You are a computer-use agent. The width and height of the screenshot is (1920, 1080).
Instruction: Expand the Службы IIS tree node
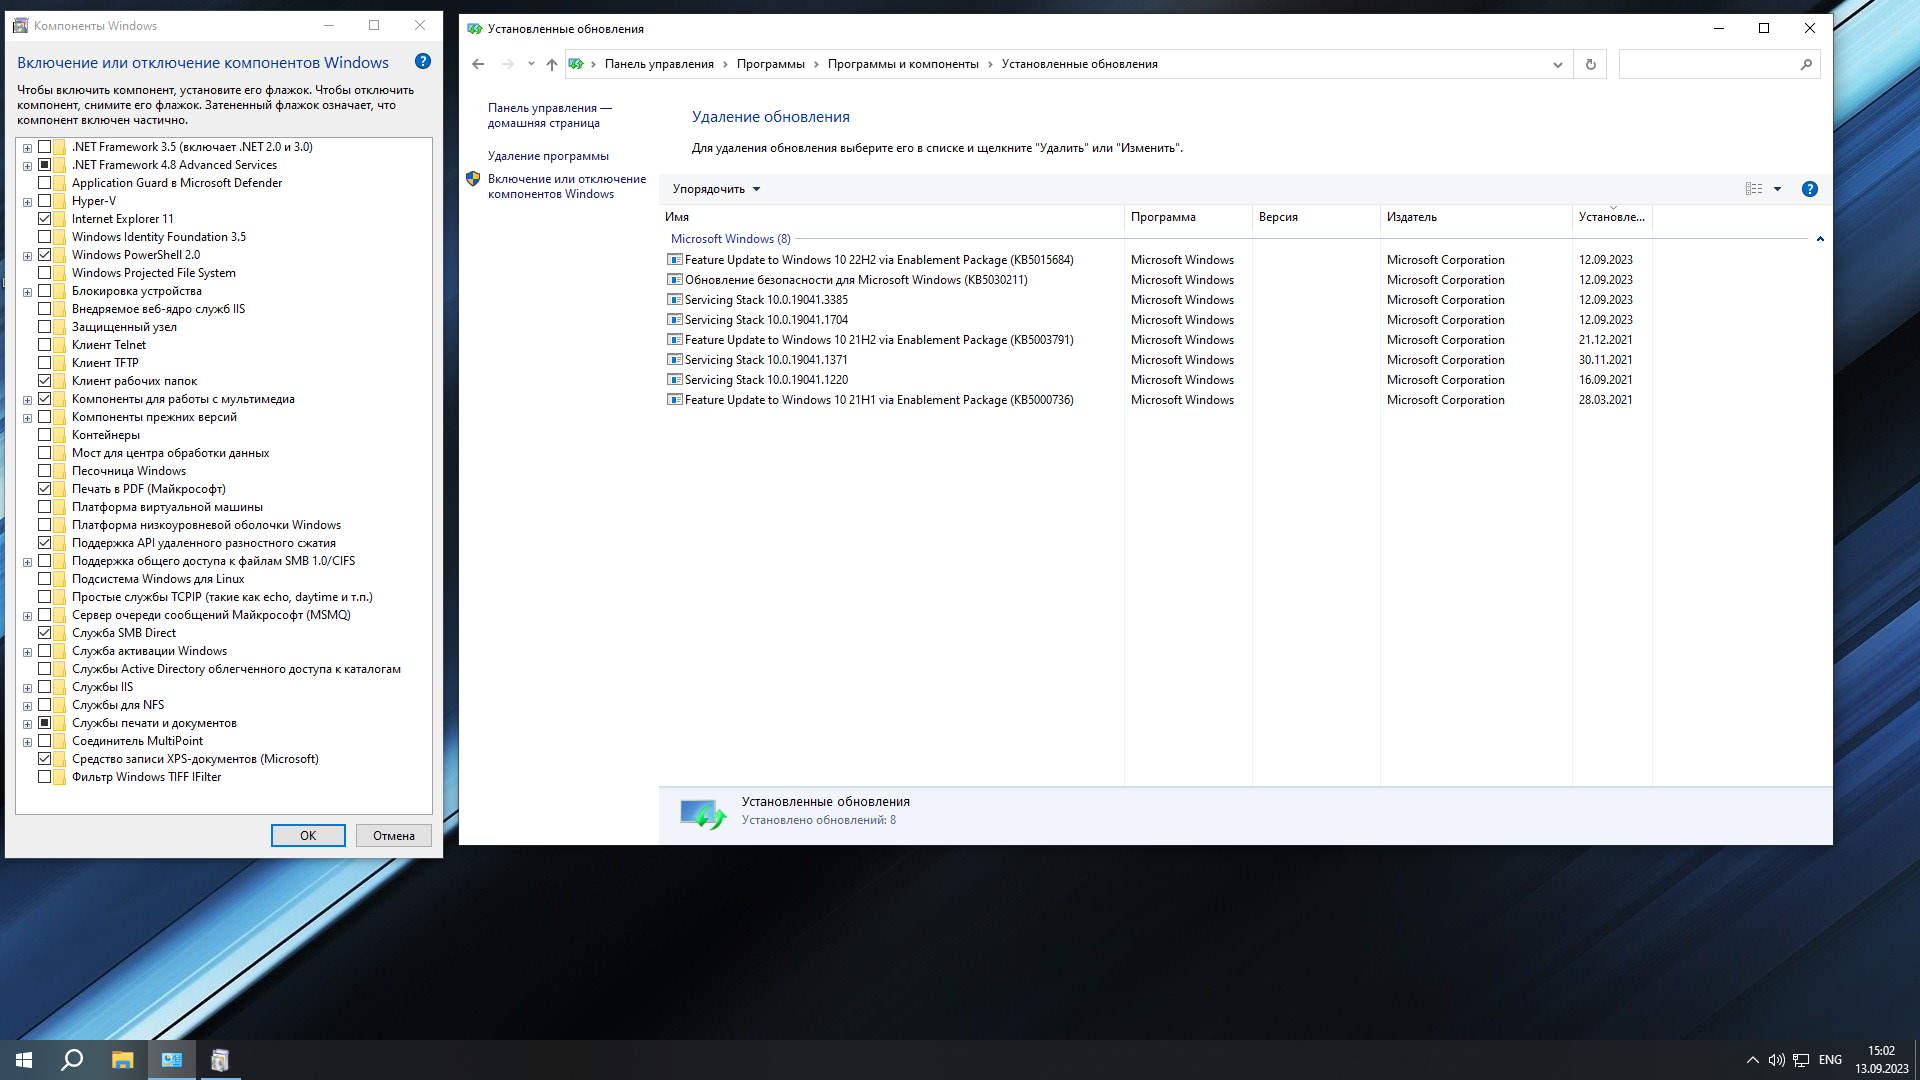pyautogui.click(x=27, y=688)
